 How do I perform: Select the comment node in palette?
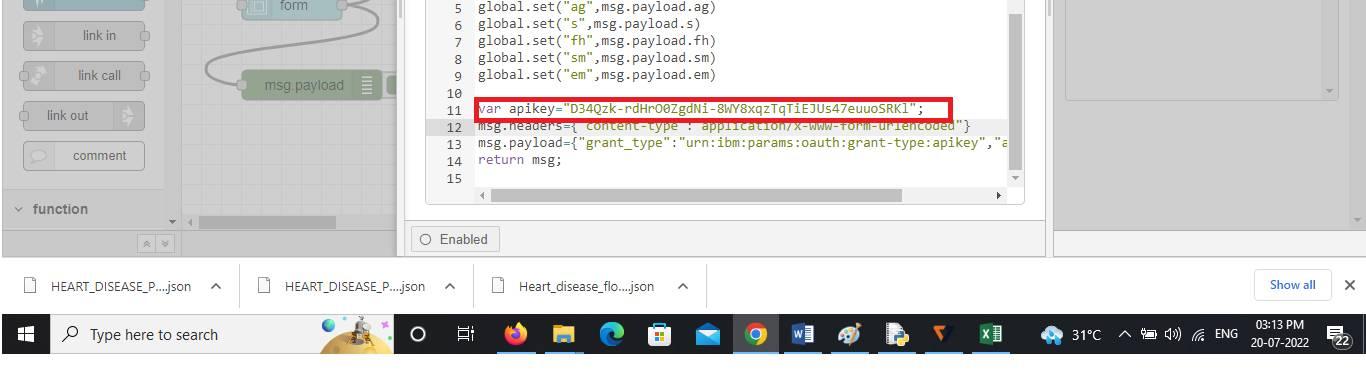[84, 156]
